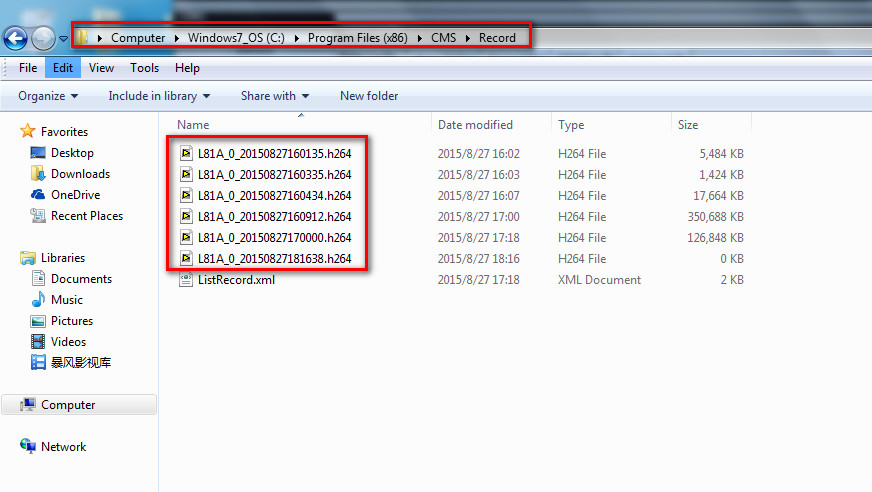Image resolution: width=872 pixels, height=492 pixels.
Task: Select the ListRecord.xml file name
Action: coord(236,280)
